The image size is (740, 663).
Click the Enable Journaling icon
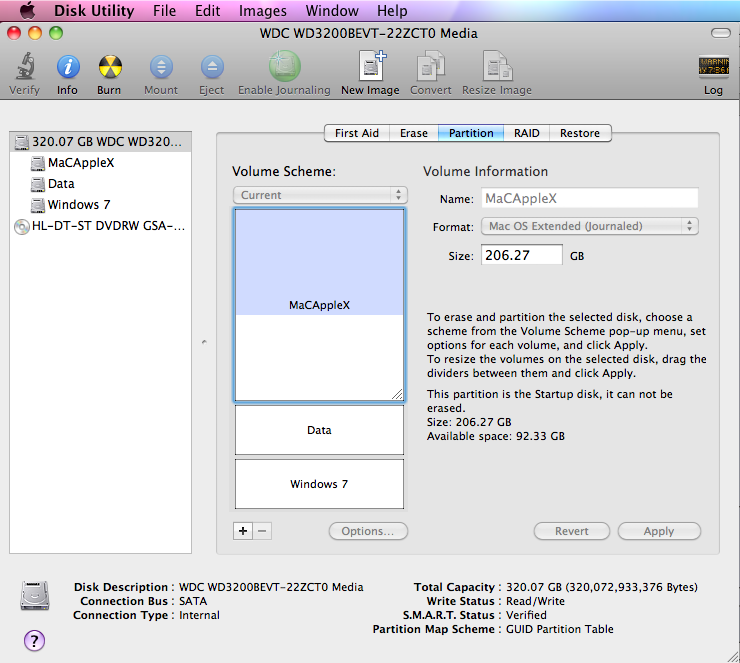coord(285,66)
